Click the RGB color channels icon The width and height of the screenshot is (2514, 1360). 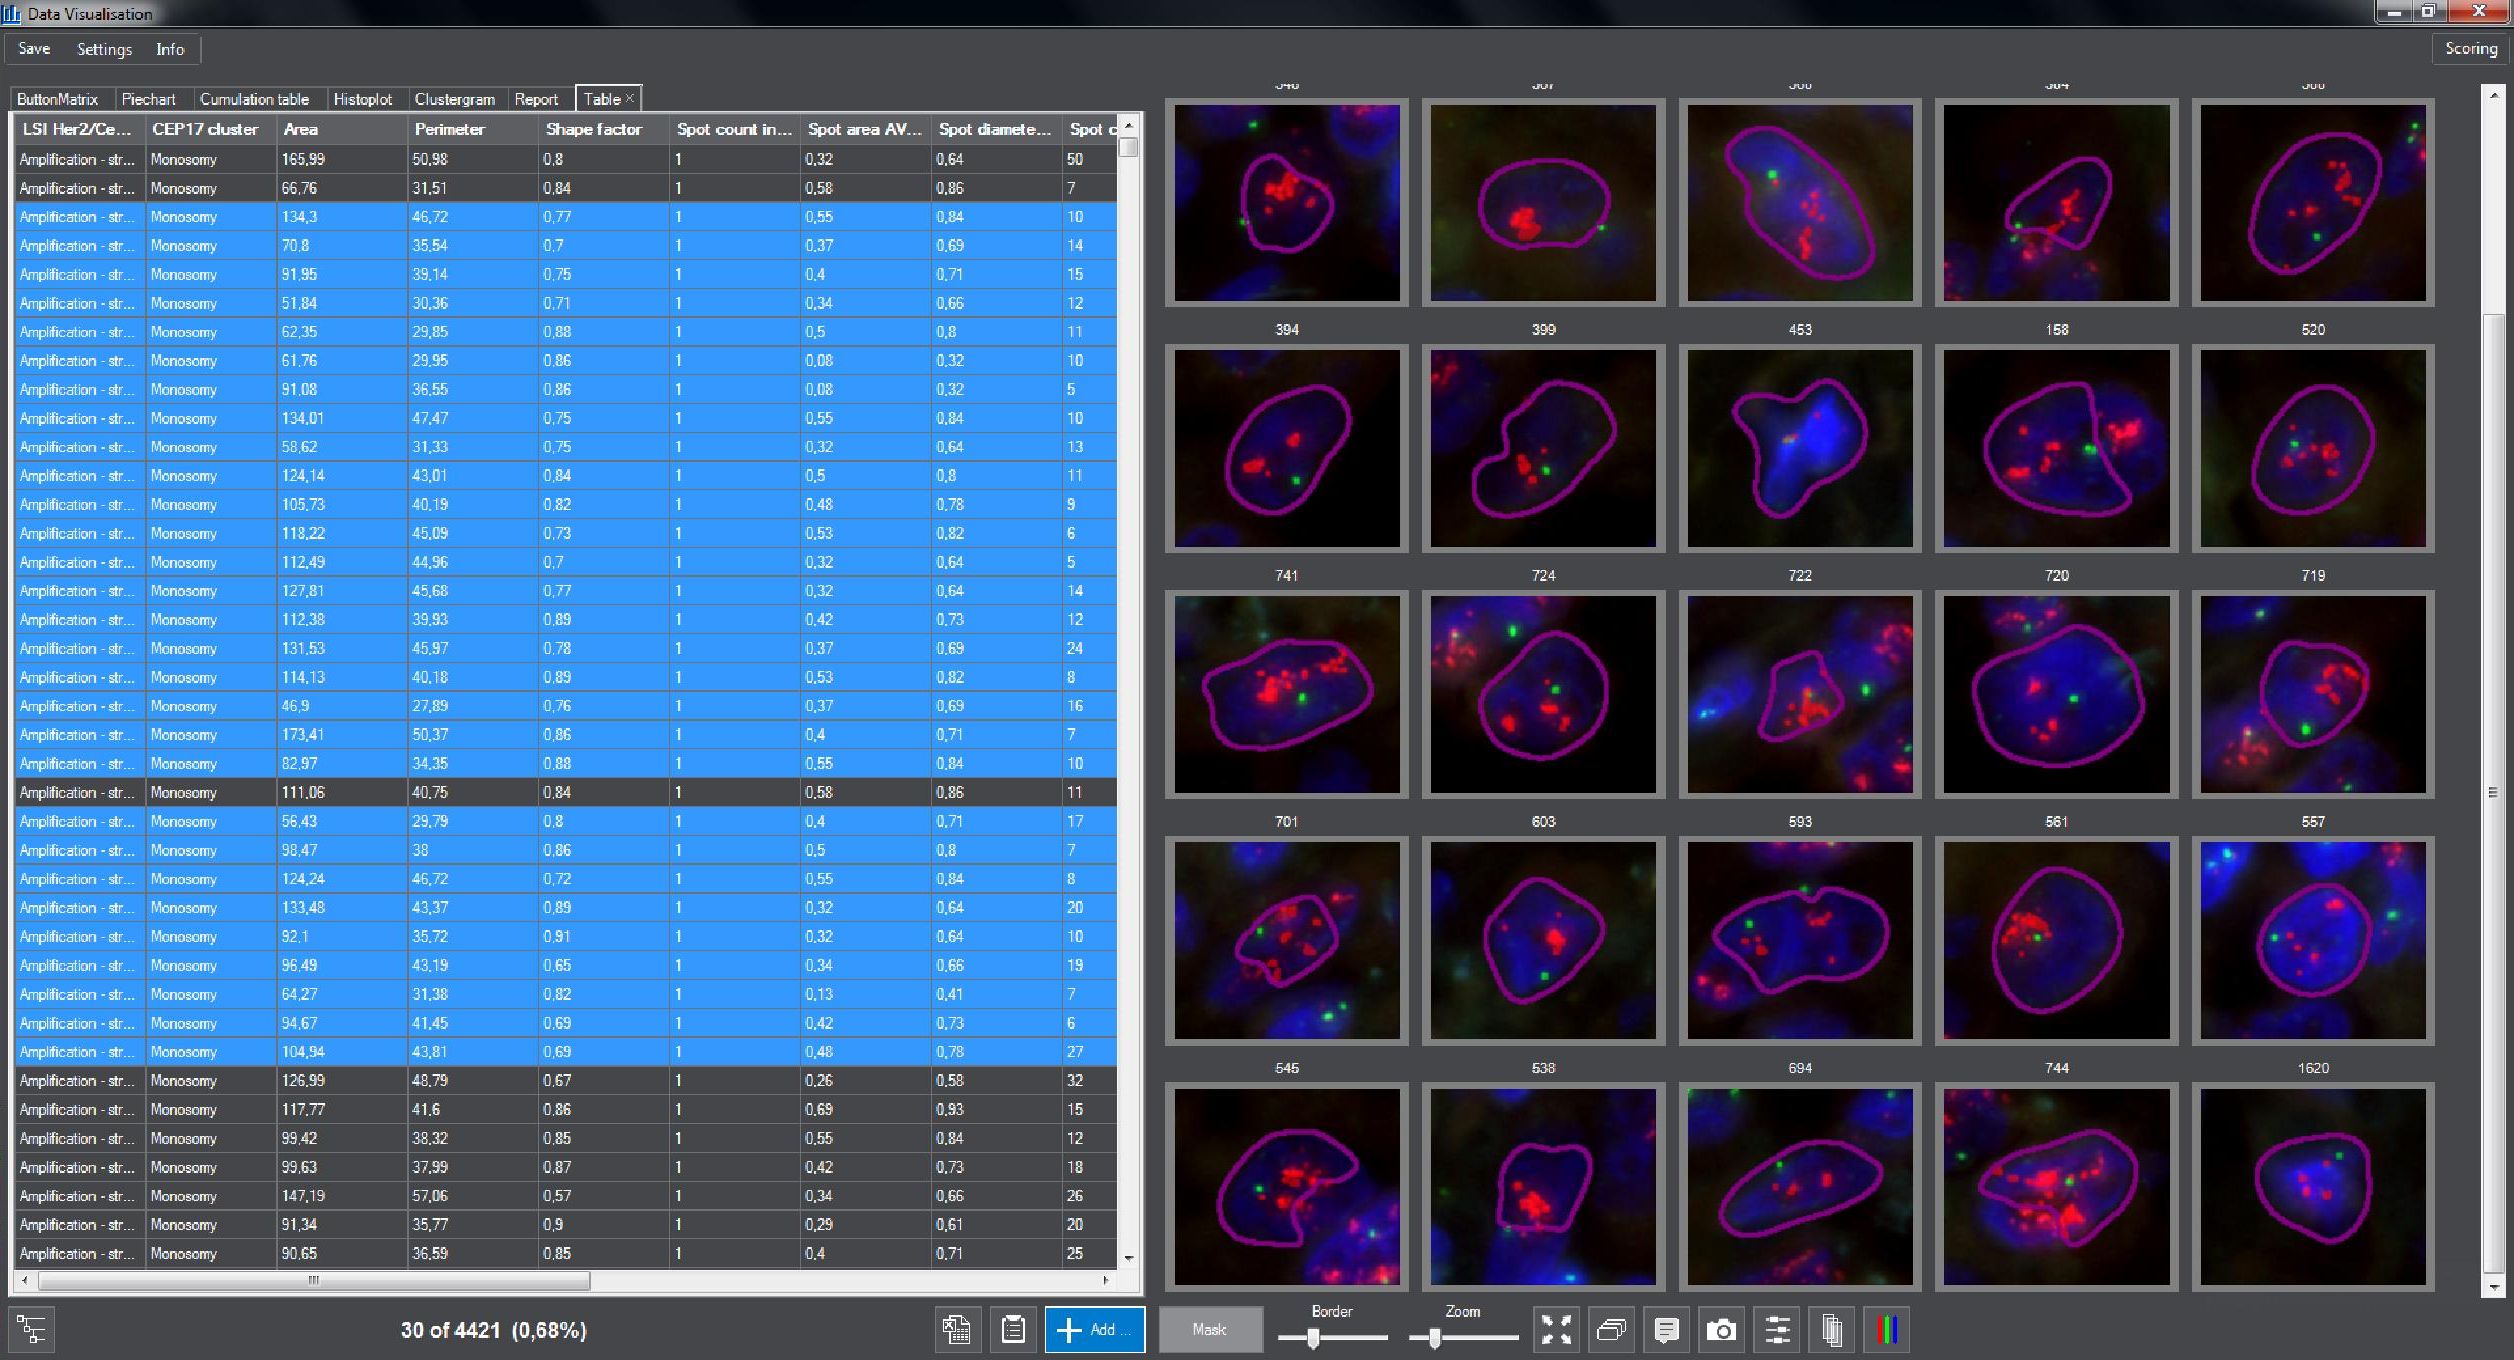point(1886,1329)
